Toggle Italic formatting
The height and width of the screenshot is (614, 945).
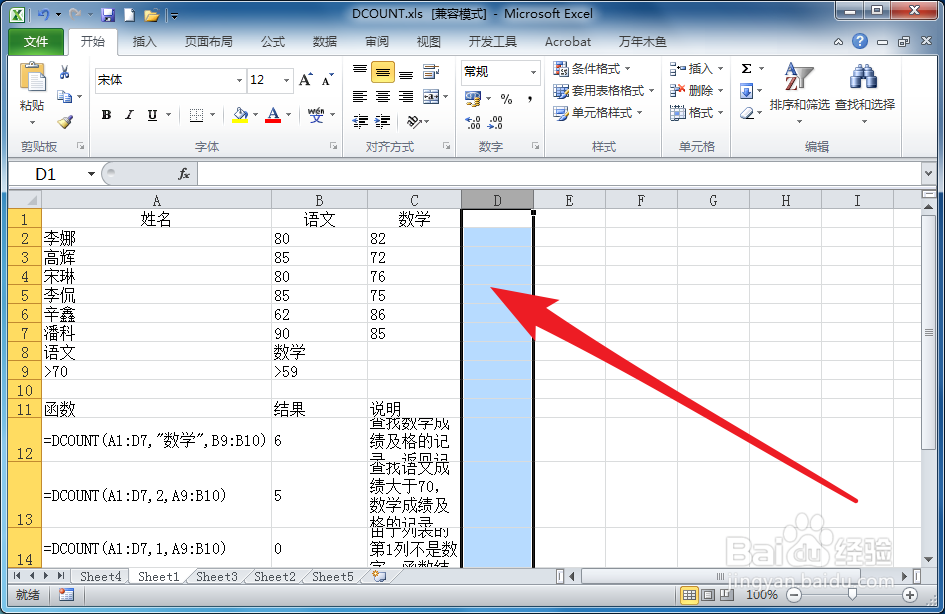pos(129,114)
